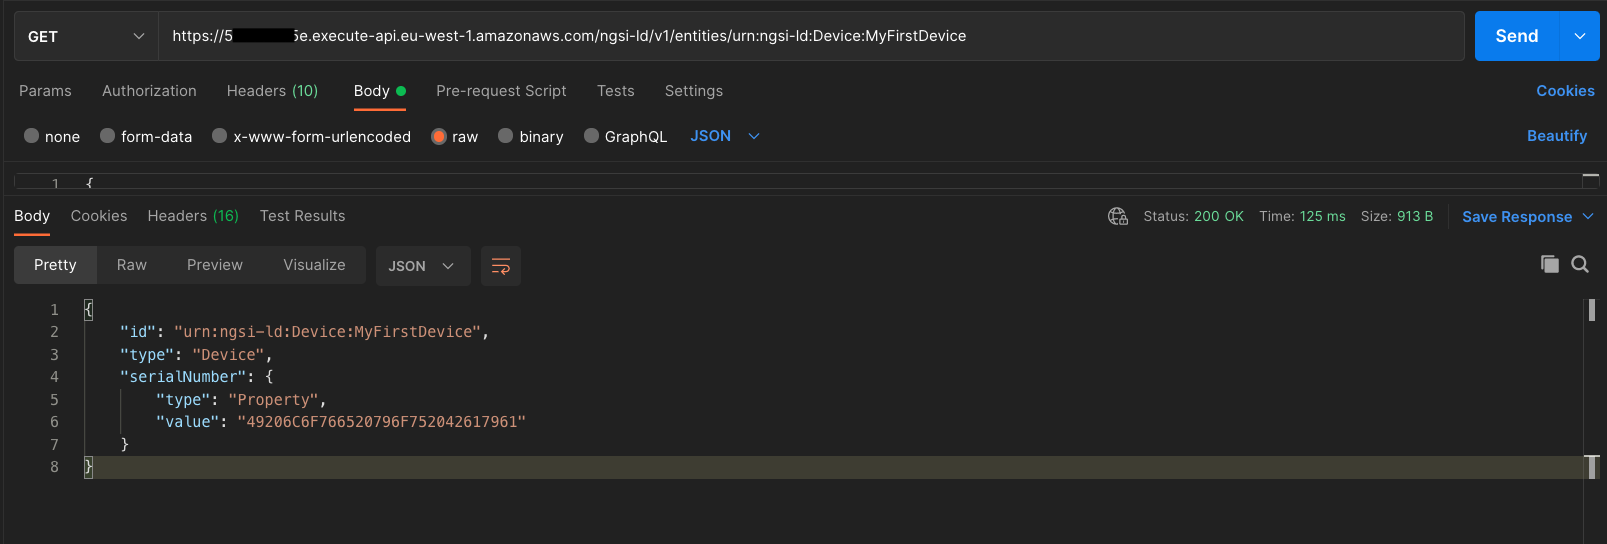
Task: Expand the Send button arrow options
Action: [1580, 36]
